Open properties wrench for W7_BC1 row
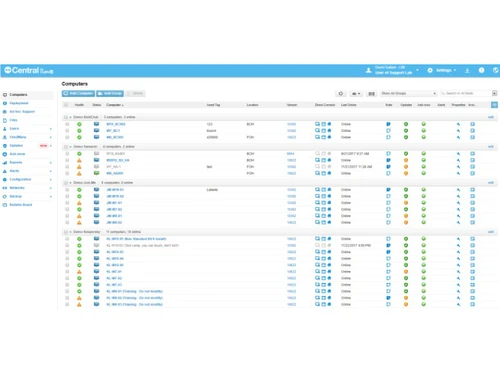500x375 pixels. (x=458, y=131)
